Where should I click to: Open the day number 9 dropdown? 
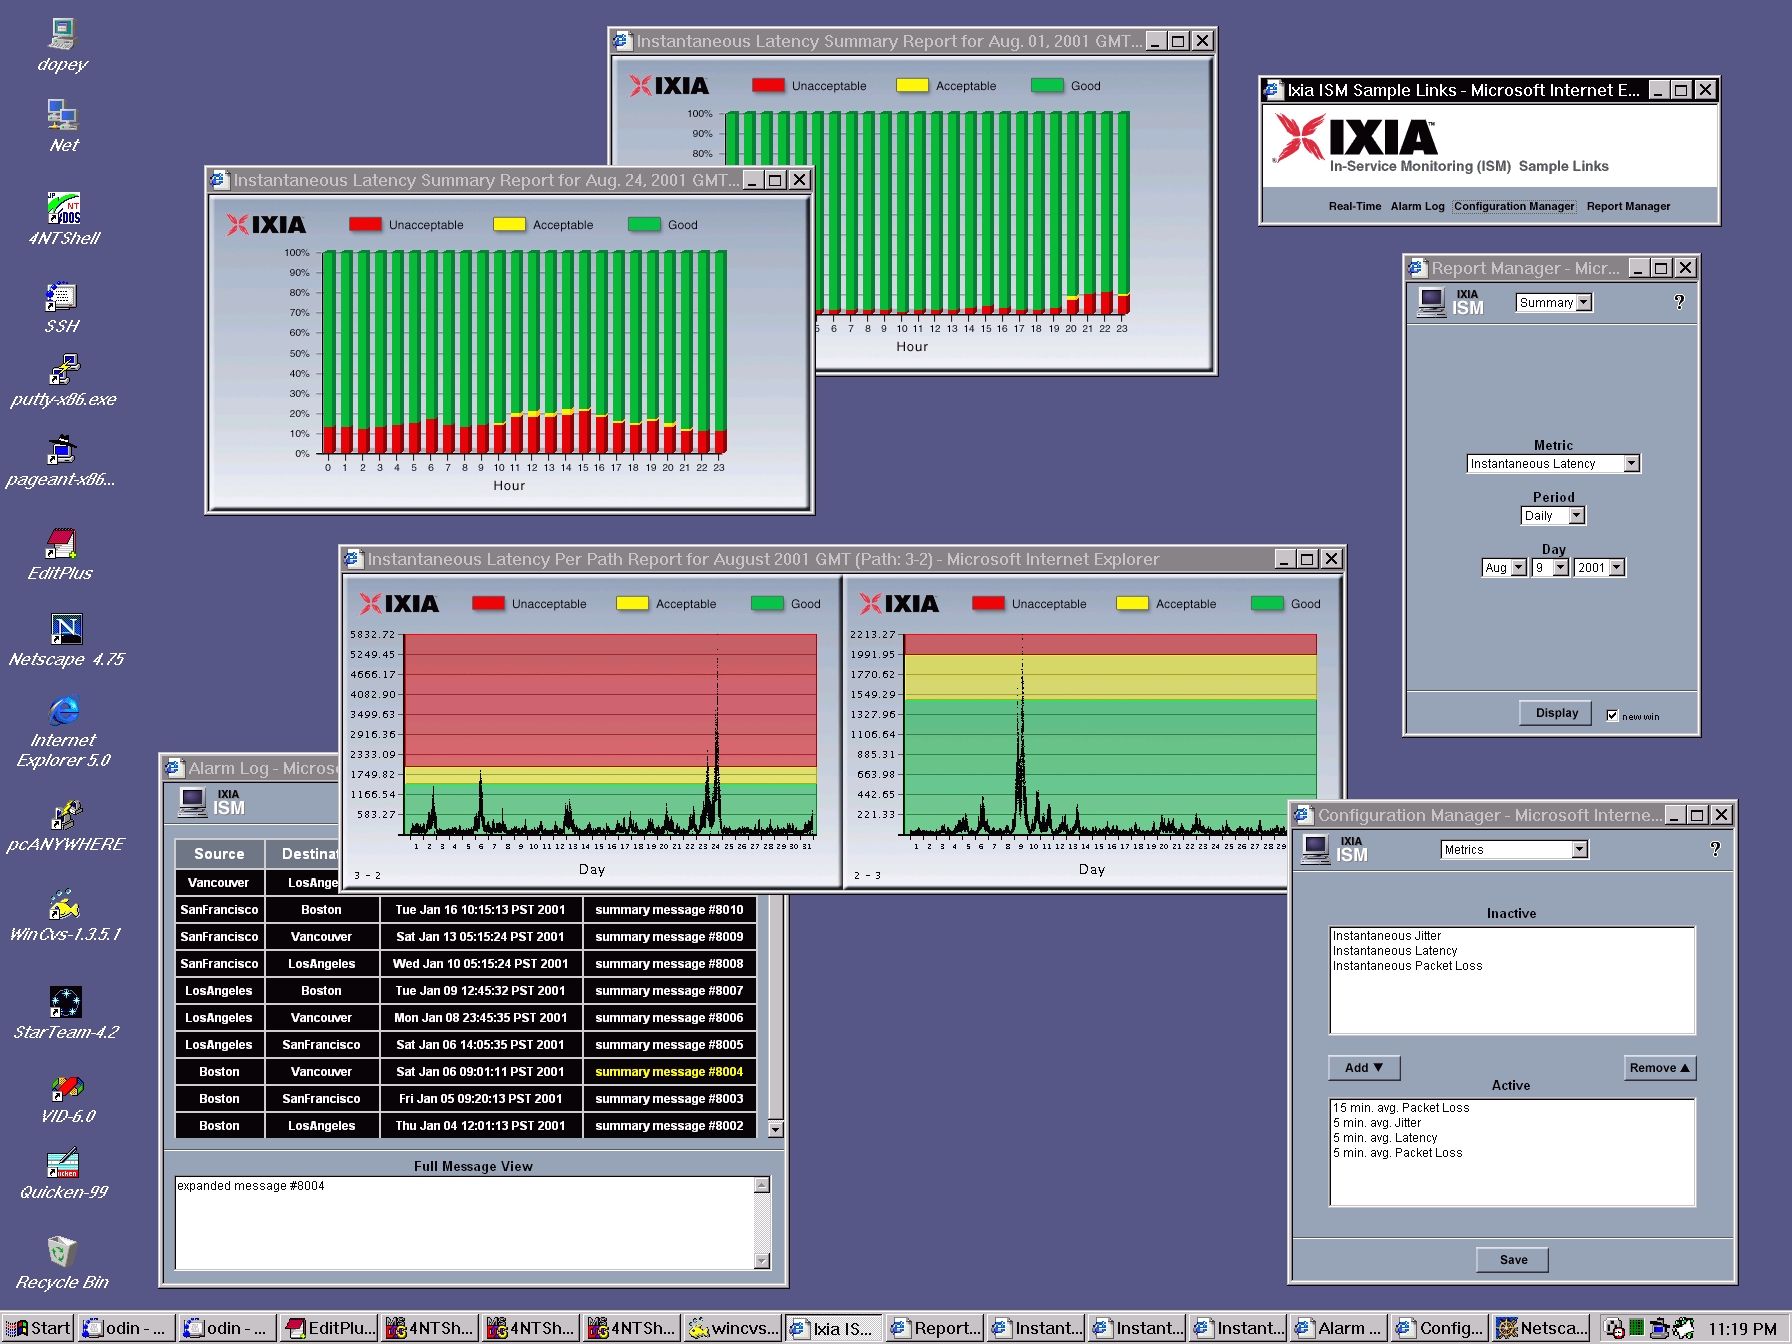click(1550, 568)
